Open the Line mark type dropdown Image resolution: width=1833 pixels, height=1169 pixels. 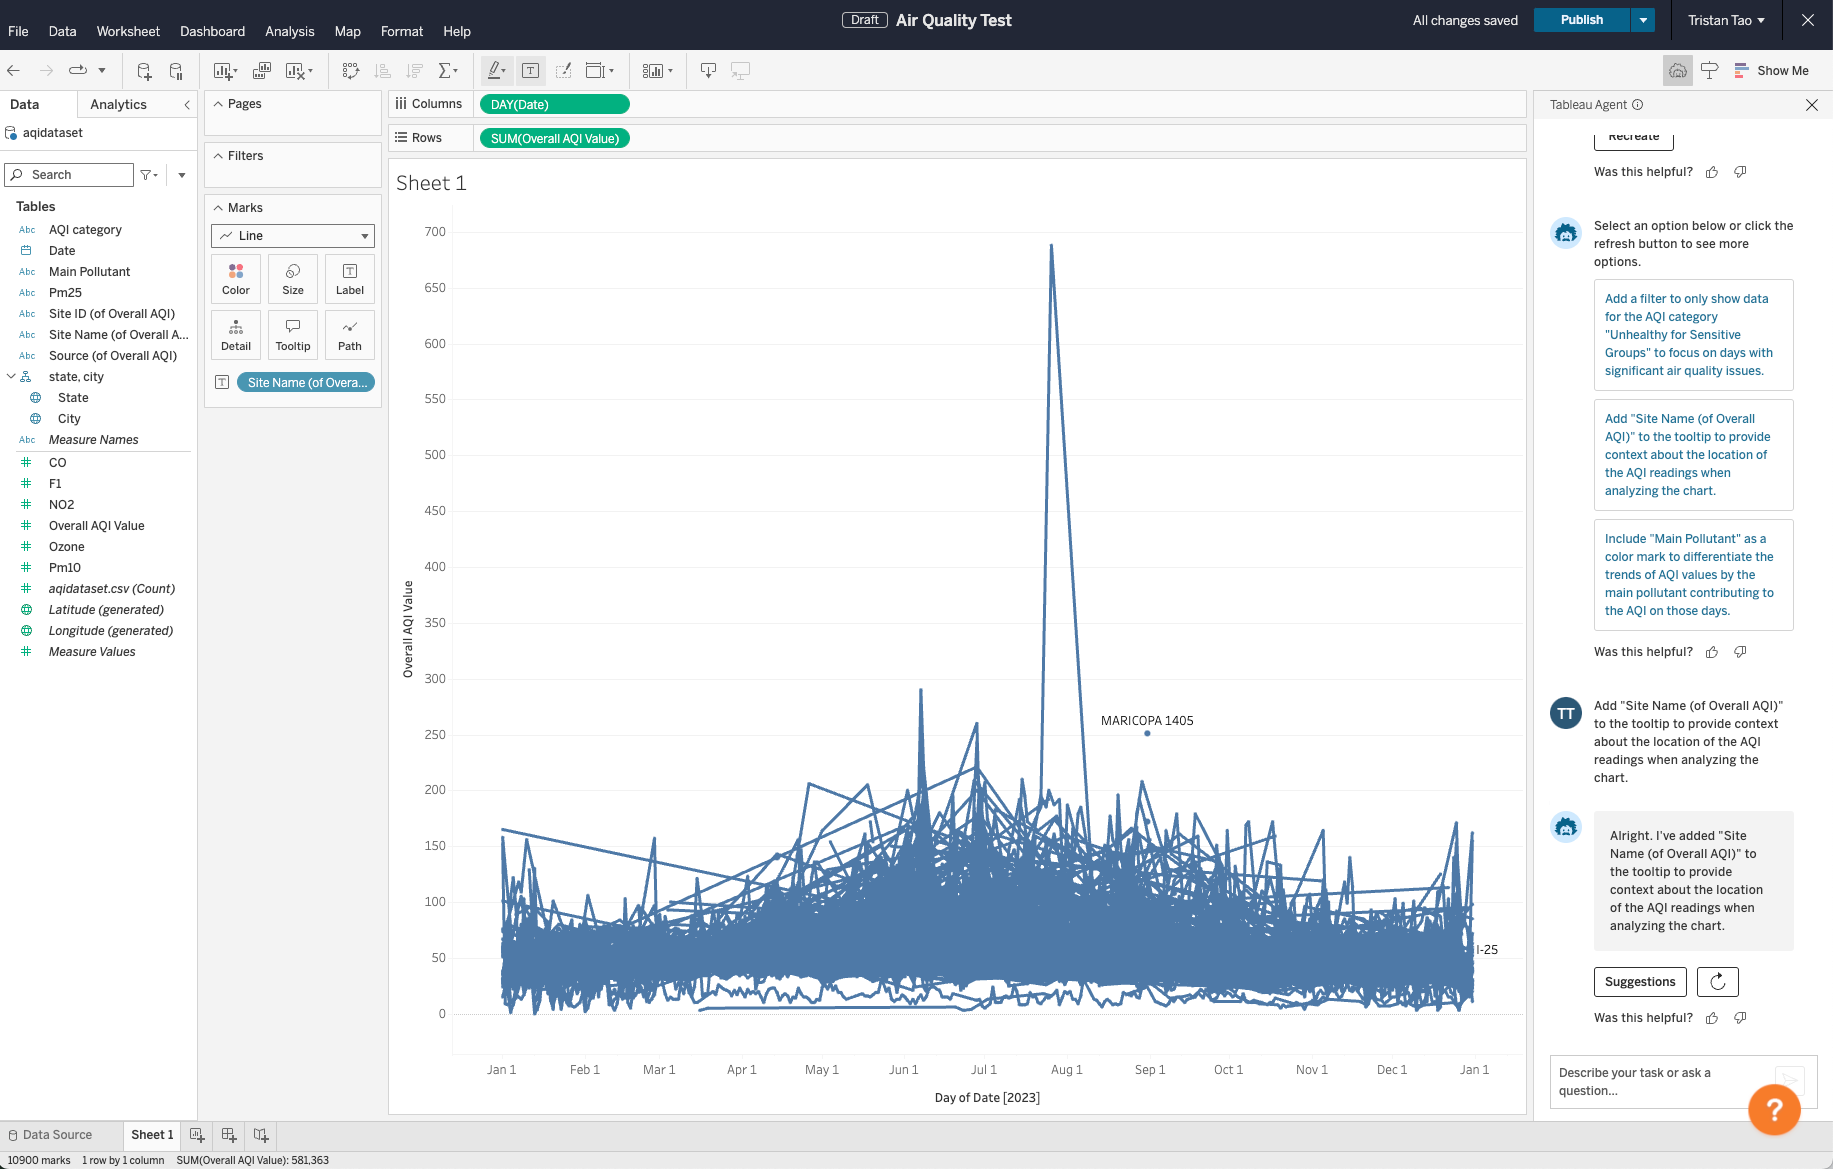pyautogui.click(x=293, y=236)
